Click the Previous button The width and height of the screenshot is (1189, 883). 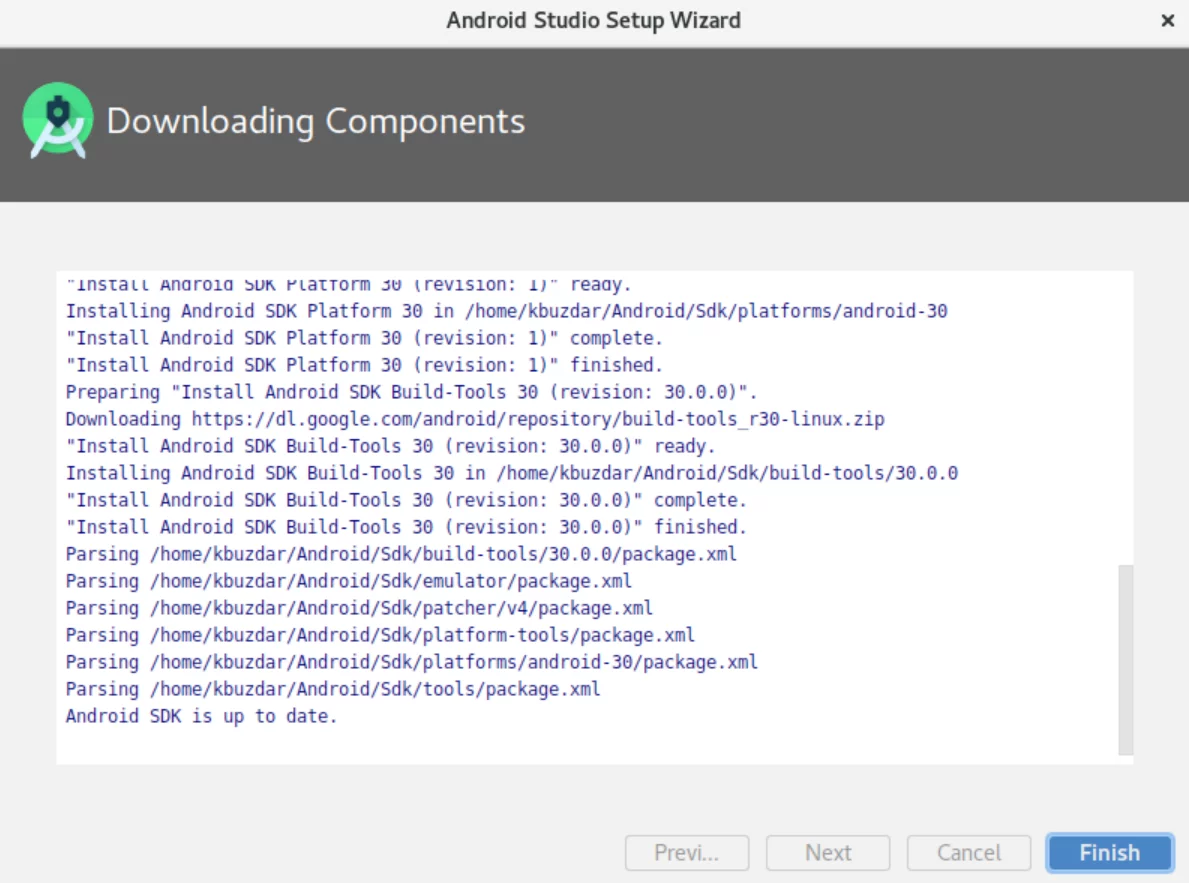686,853
